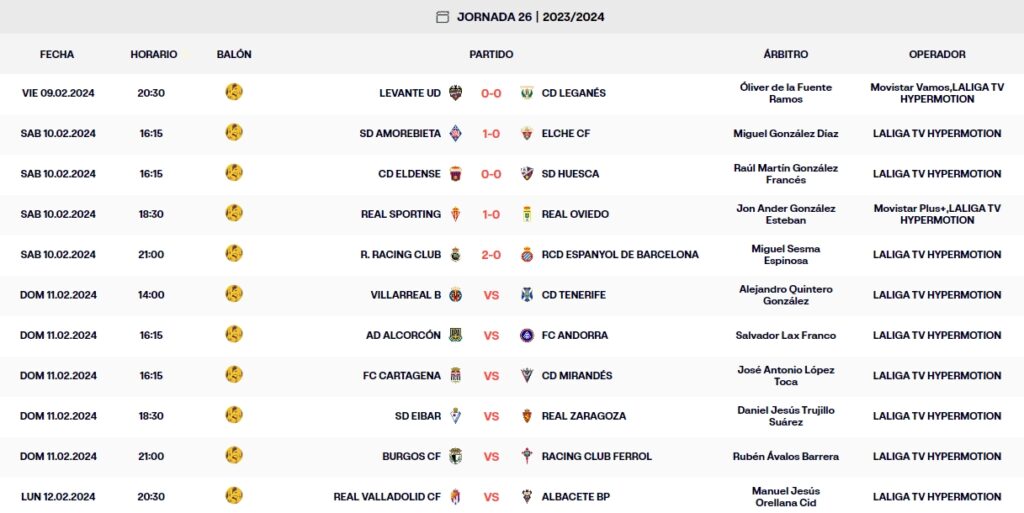The height and width of the screenshot is (513, 1024).
Task: Click the Real Valladolid CF crest
Action: tap(456, 497)
